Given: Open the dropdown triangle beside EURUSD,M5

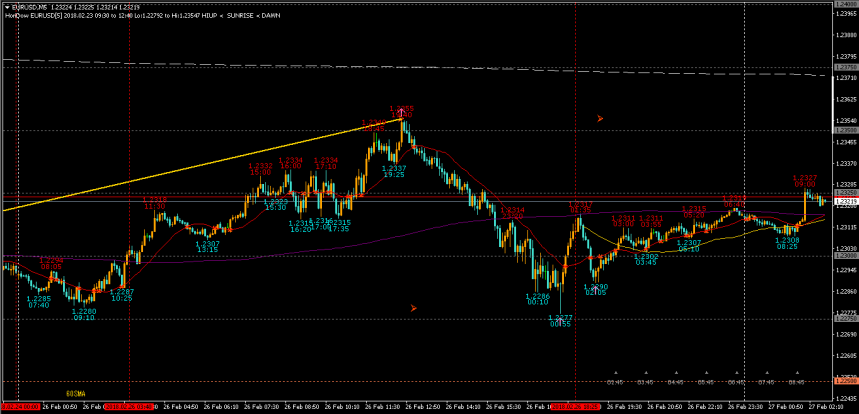Looking at the screenshot, I should click(x=6, y=8).
